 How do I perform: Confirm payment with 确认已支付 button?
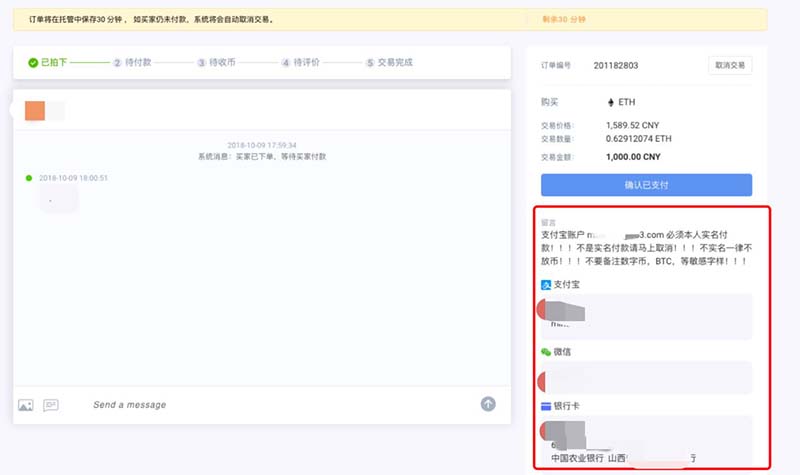(x=646, y=185)
